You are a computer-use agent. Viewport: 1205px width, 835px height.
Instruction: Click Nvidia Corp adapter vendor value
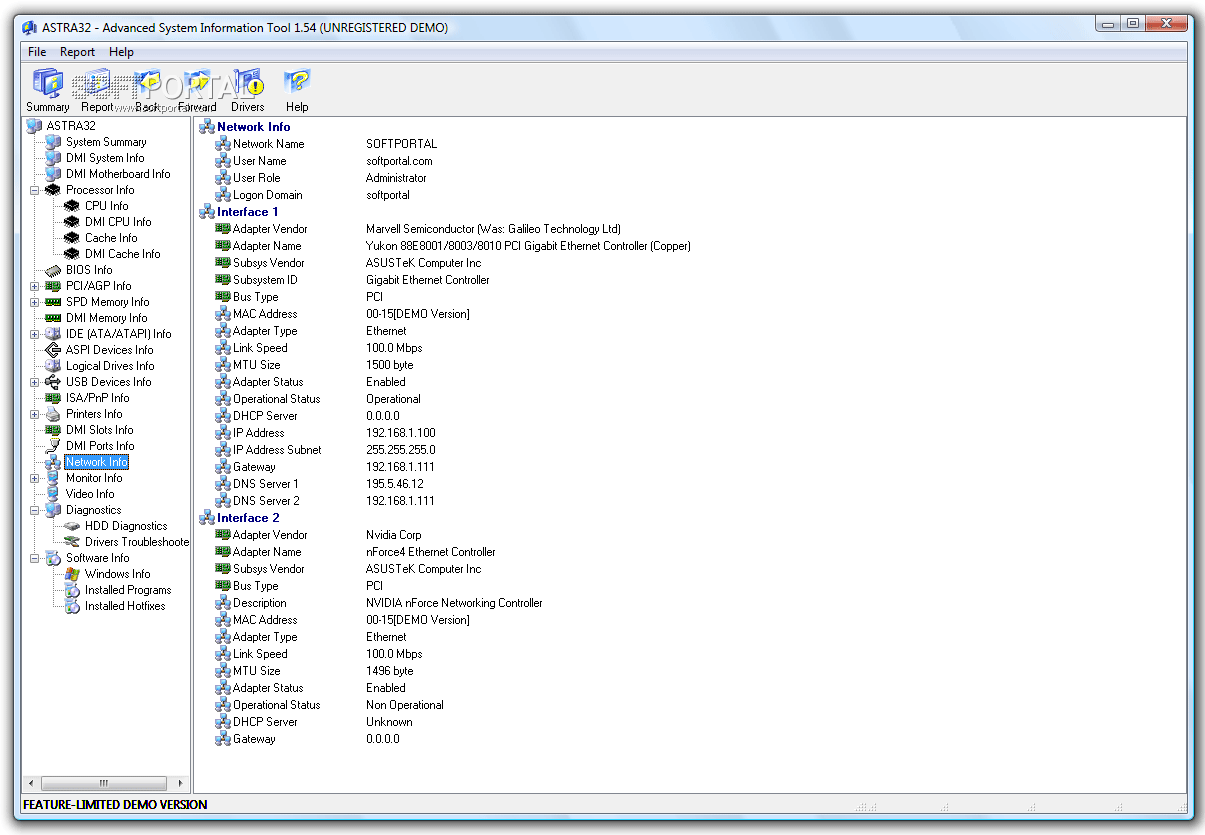point(394,535)
